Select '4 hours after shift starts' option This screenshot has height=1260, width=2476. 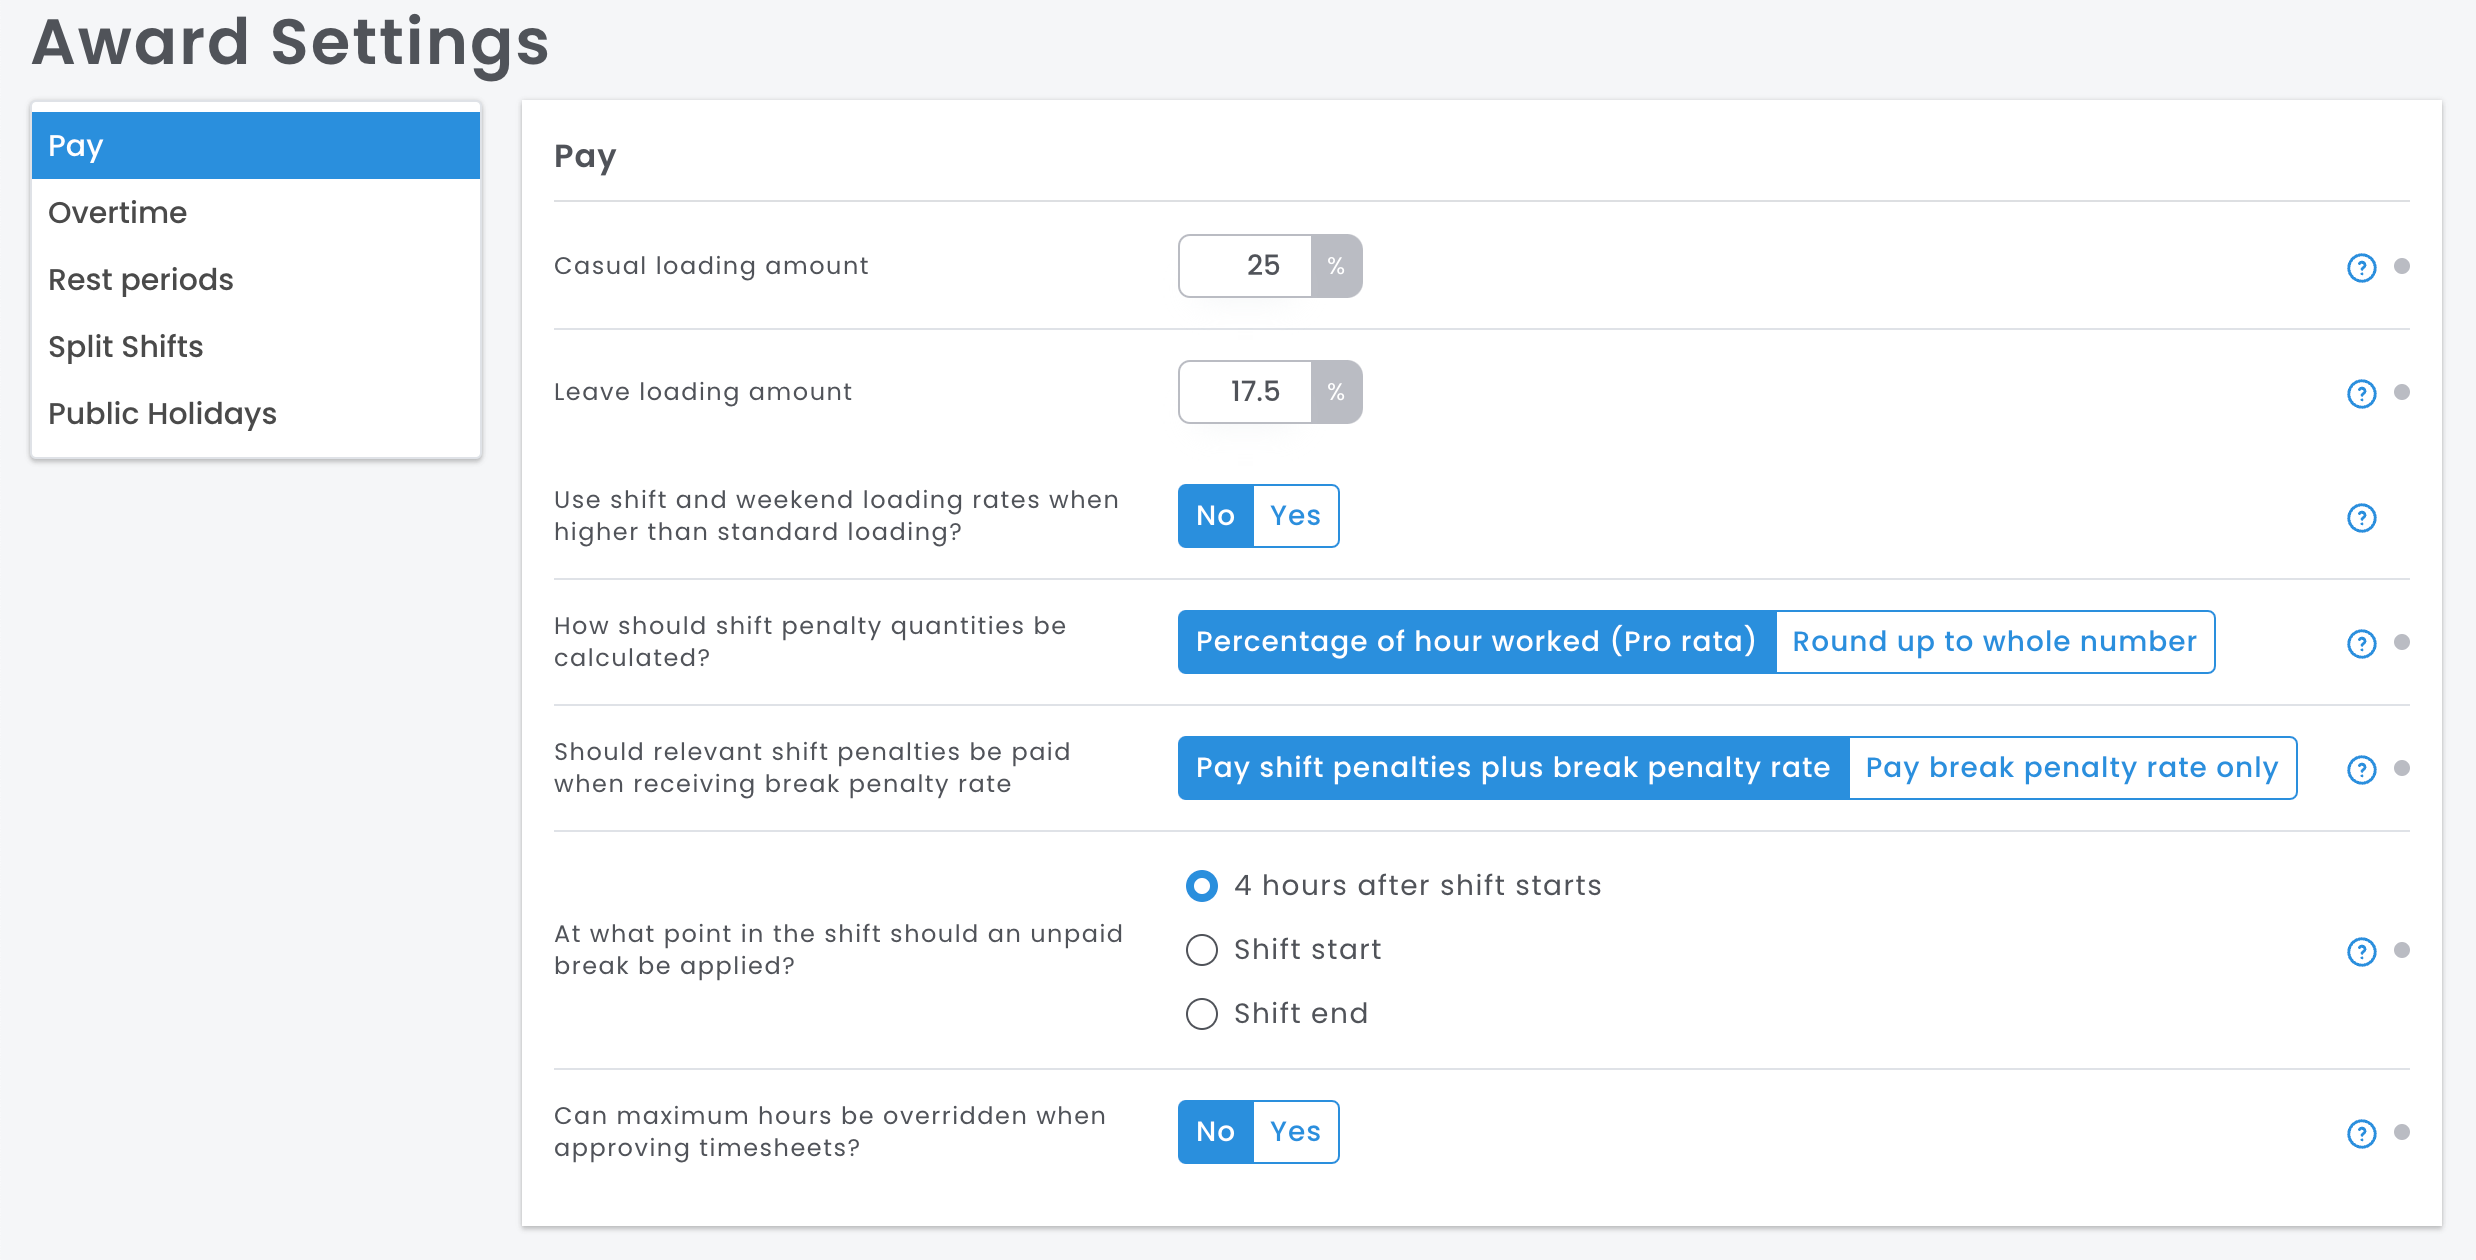point(1202,886)
